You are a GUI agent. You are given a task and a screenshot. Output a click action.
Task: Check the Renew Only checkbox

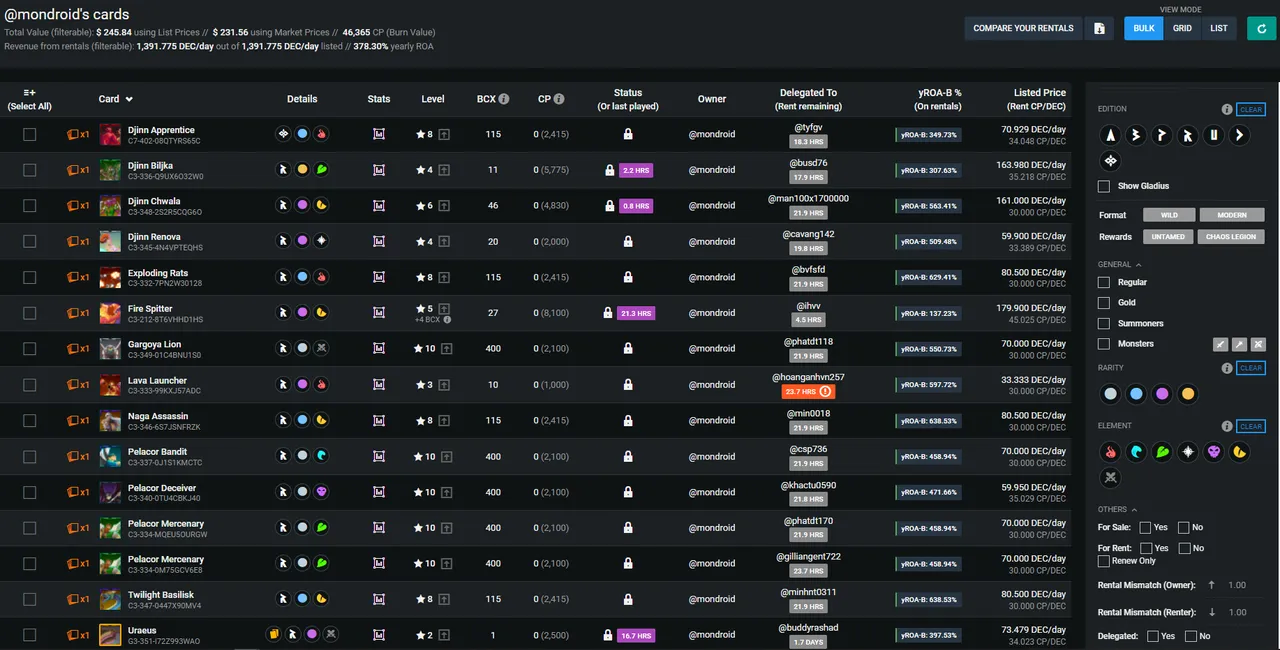(x=1104, y=561)
